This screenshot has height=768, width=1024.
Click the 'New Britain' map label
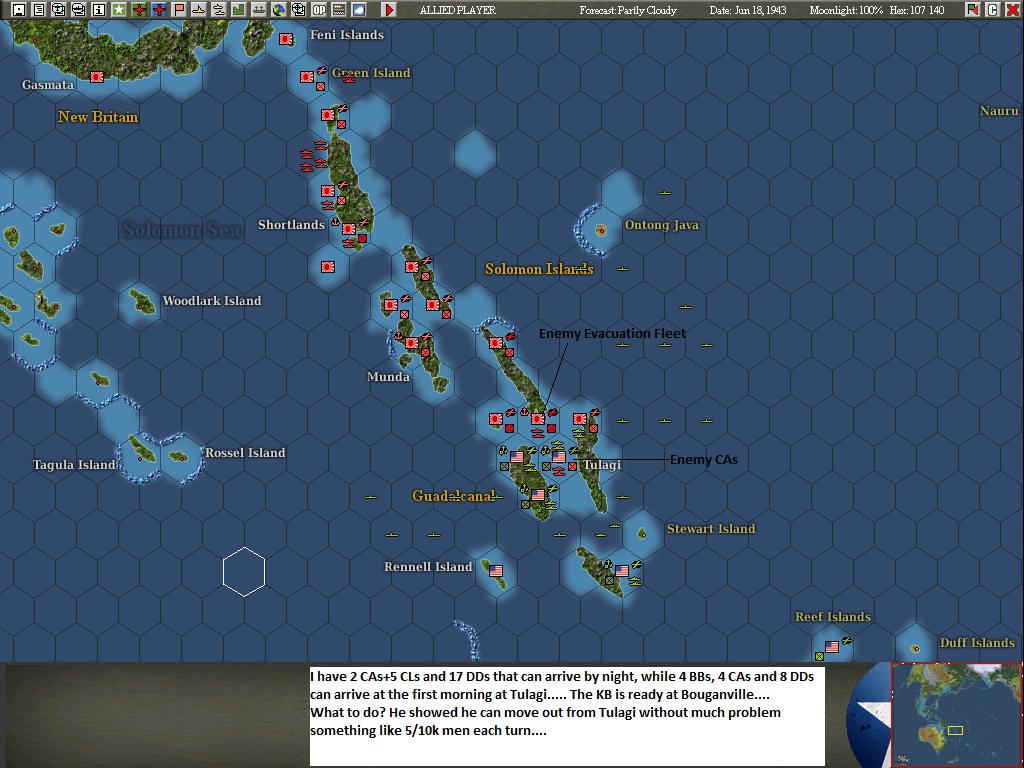coord(98,117)
